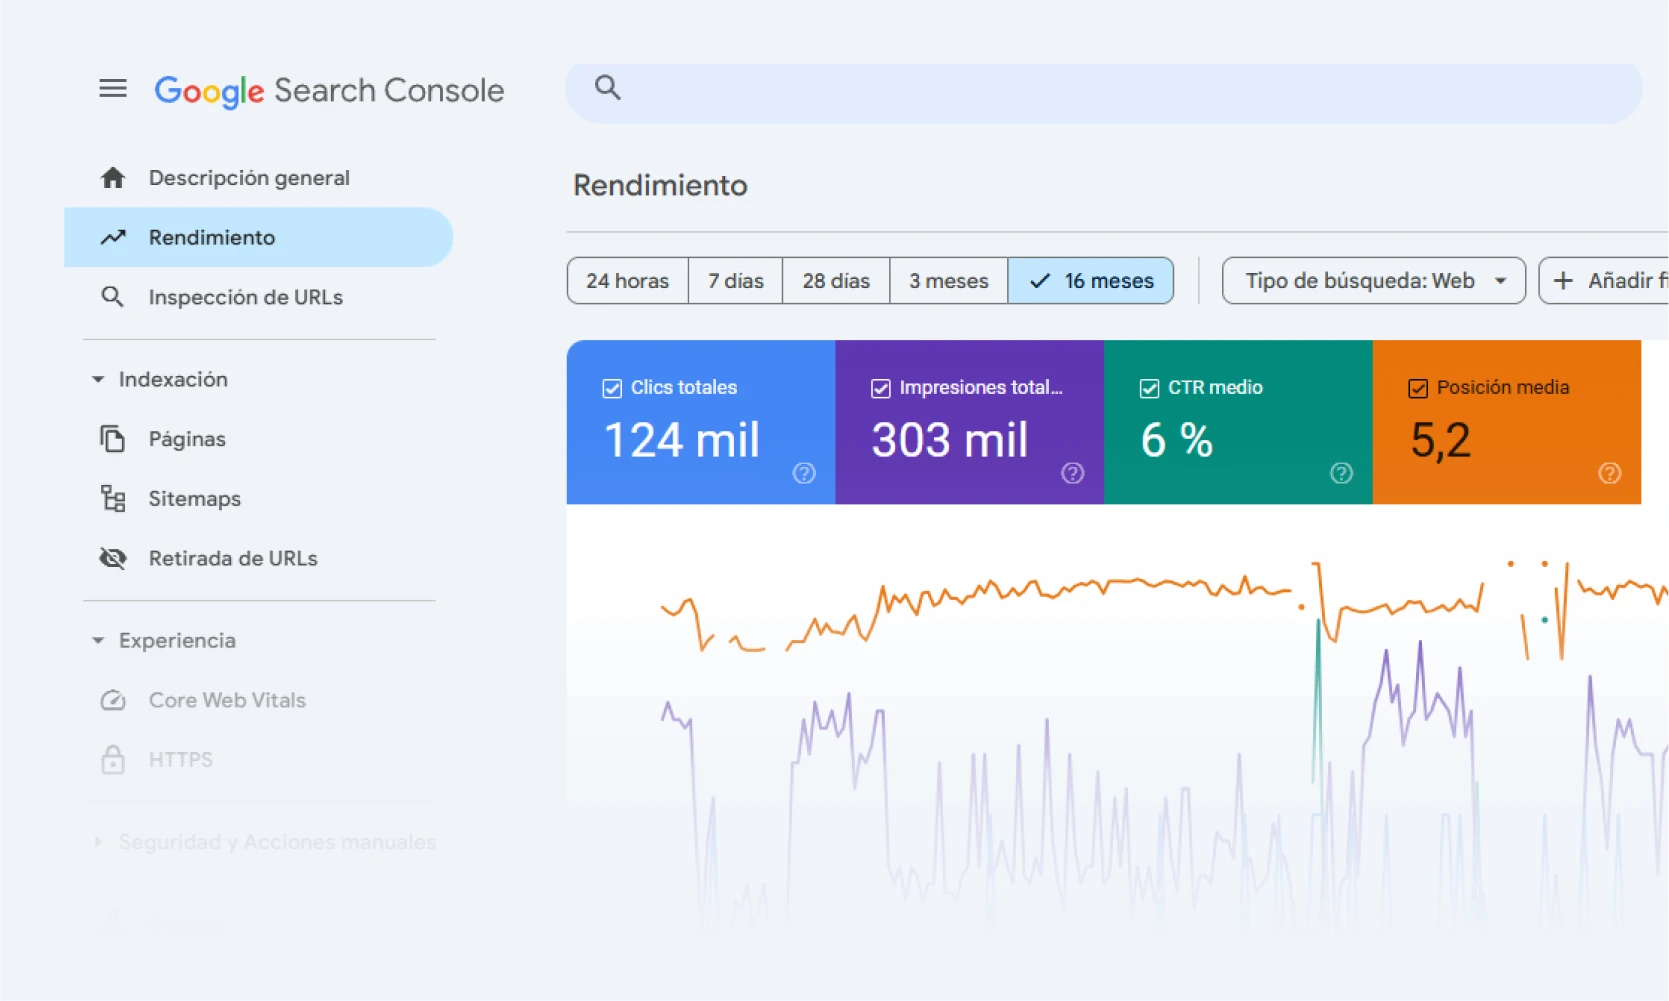Click the crossed-eye icon for Retirada de URLs
Viewport: 1669px width, 1001px height.
(113, 558)
